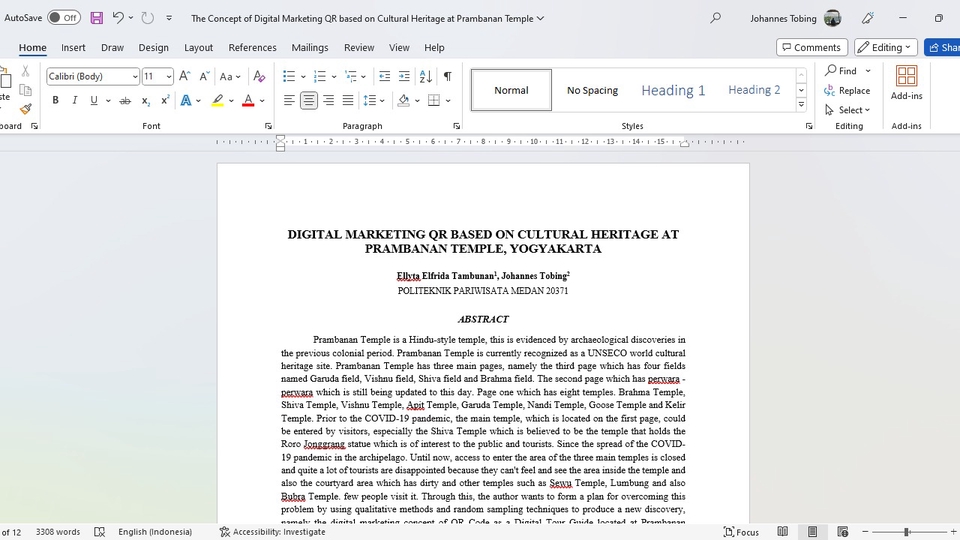Open the Paragraph settings dialog launcher
The width and height of the screenshot is (960, 540).
click(x=456, y=126)
